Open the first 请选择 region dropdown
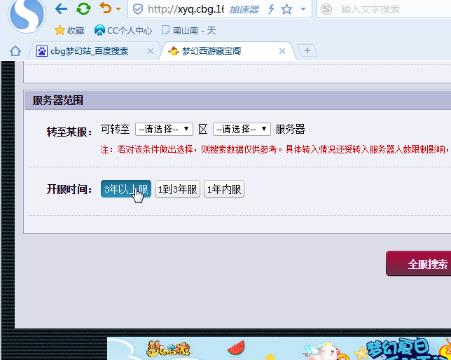The height and width of the screenshot is (360, 451). coord(164,129)
